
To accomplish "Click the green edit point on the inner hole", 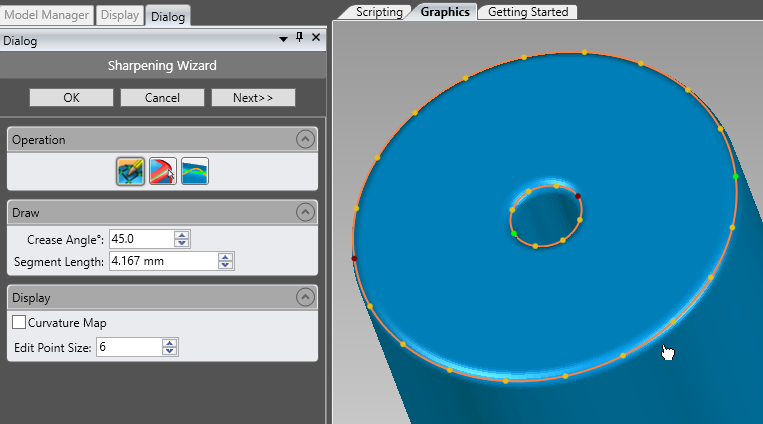I will 514,234.
